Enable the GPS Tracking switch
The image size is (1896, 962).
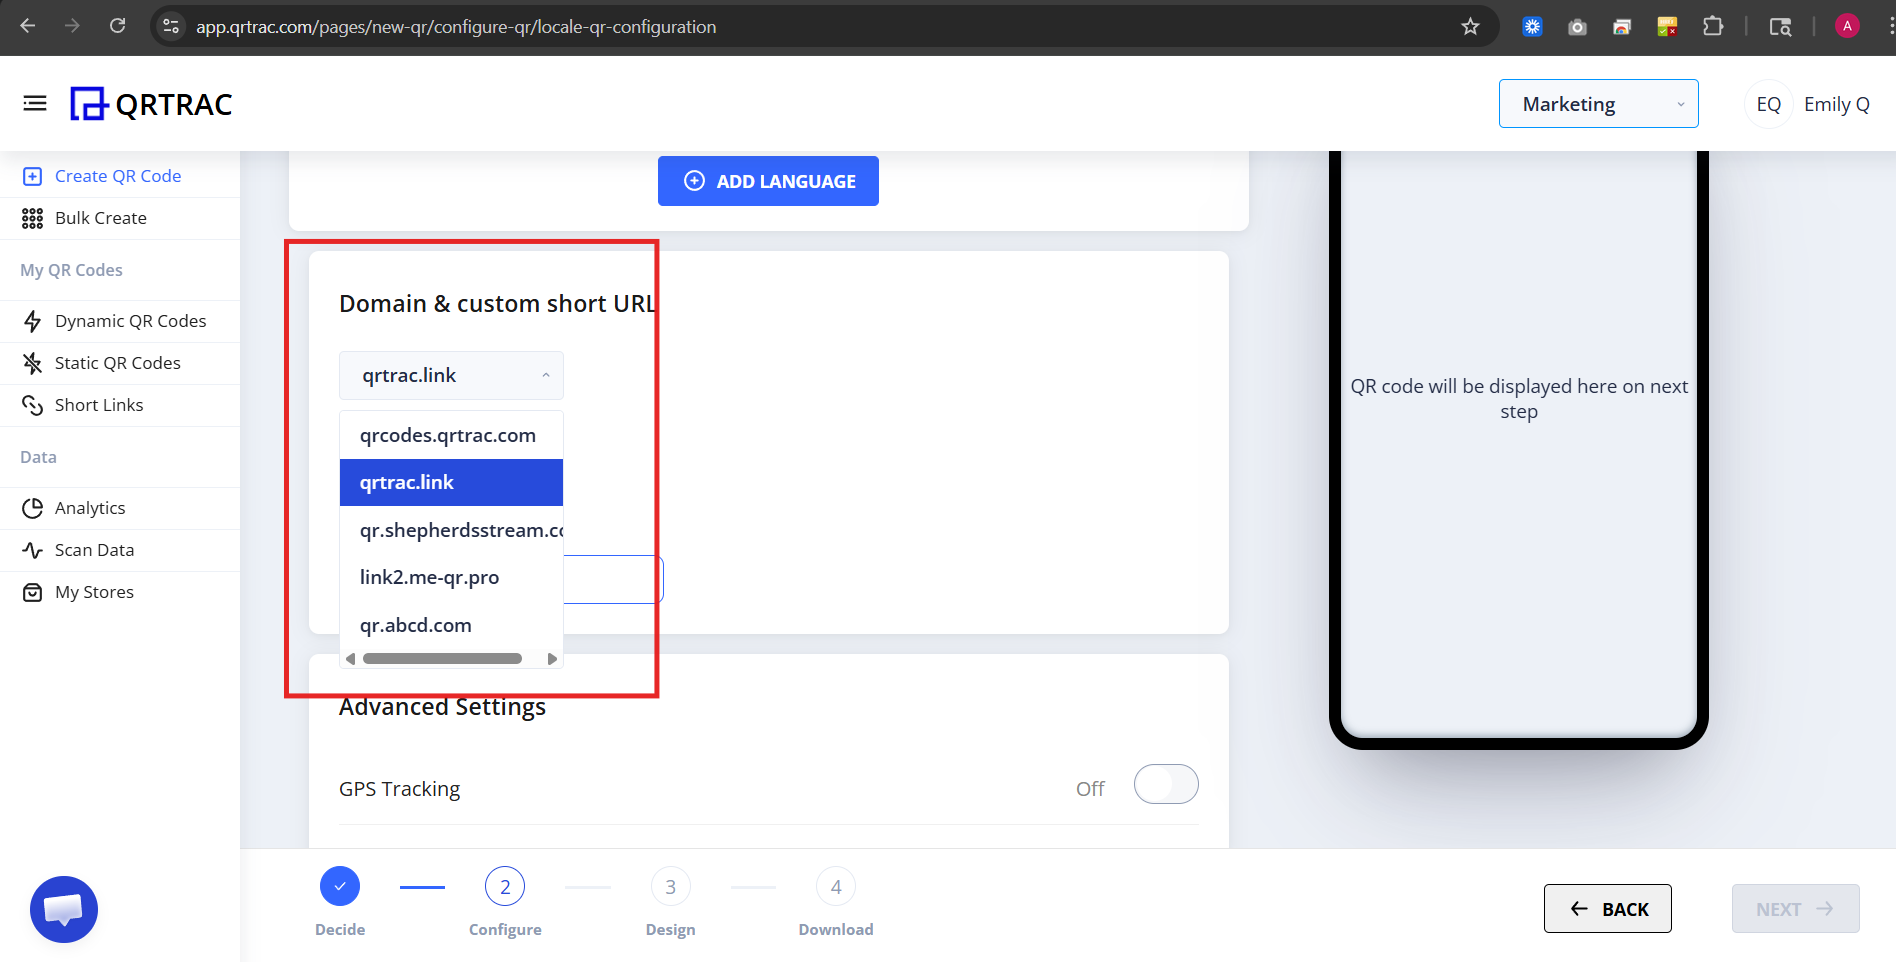click(1165, 784)
